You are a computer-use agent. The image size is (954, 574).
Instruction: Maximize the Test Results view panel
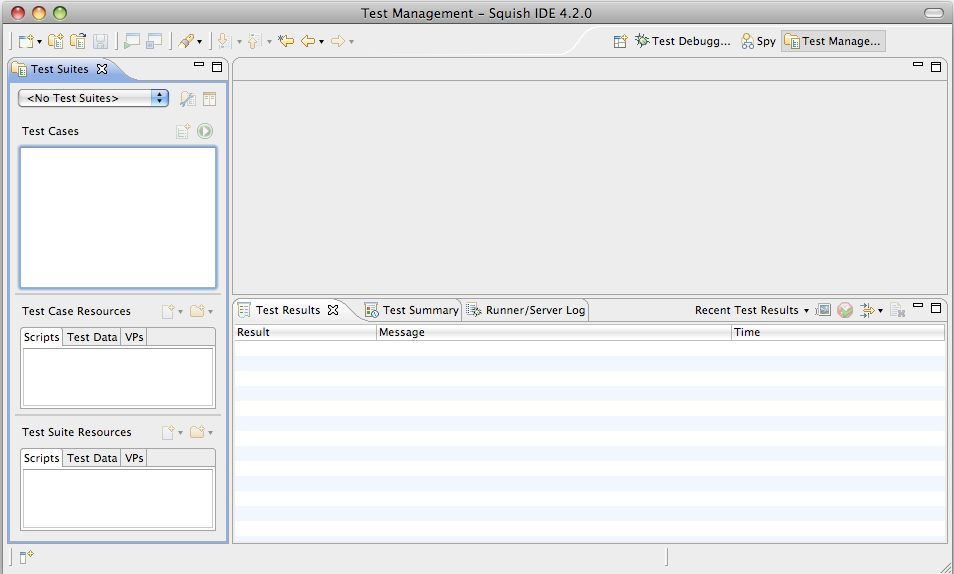[936, 307]
